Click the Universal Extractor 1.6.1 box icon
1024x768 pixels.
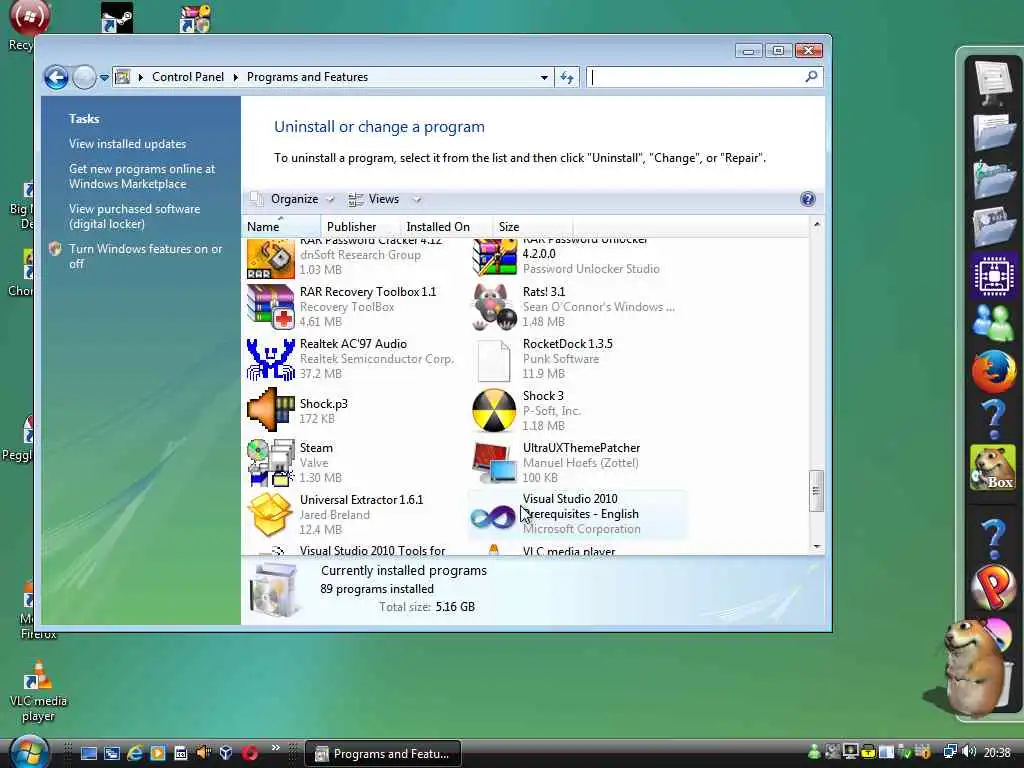pos(270,515)
